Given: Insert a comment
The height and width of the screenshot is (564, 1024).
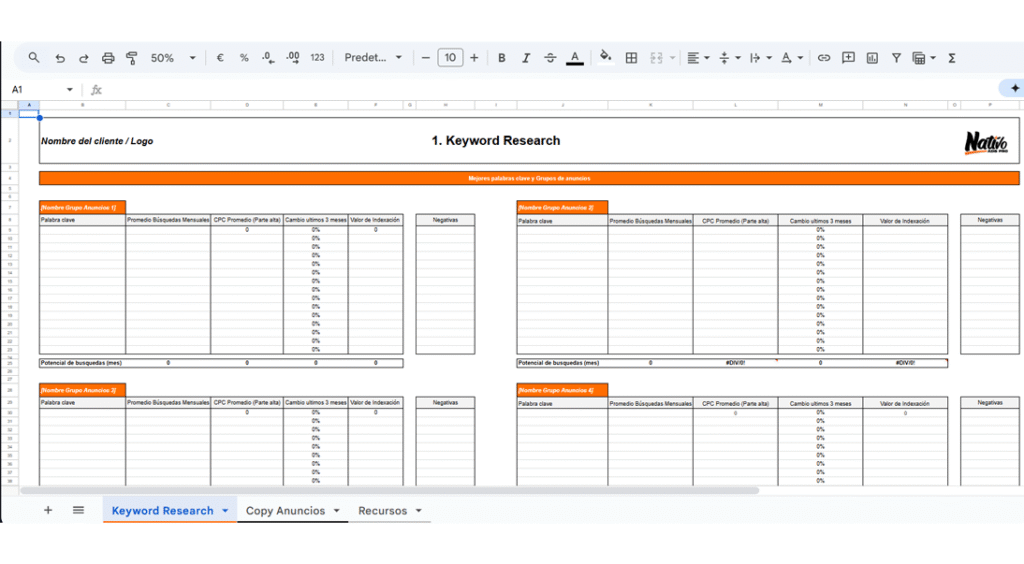Looking at the screenshot, I should click(x=848, y=58).
